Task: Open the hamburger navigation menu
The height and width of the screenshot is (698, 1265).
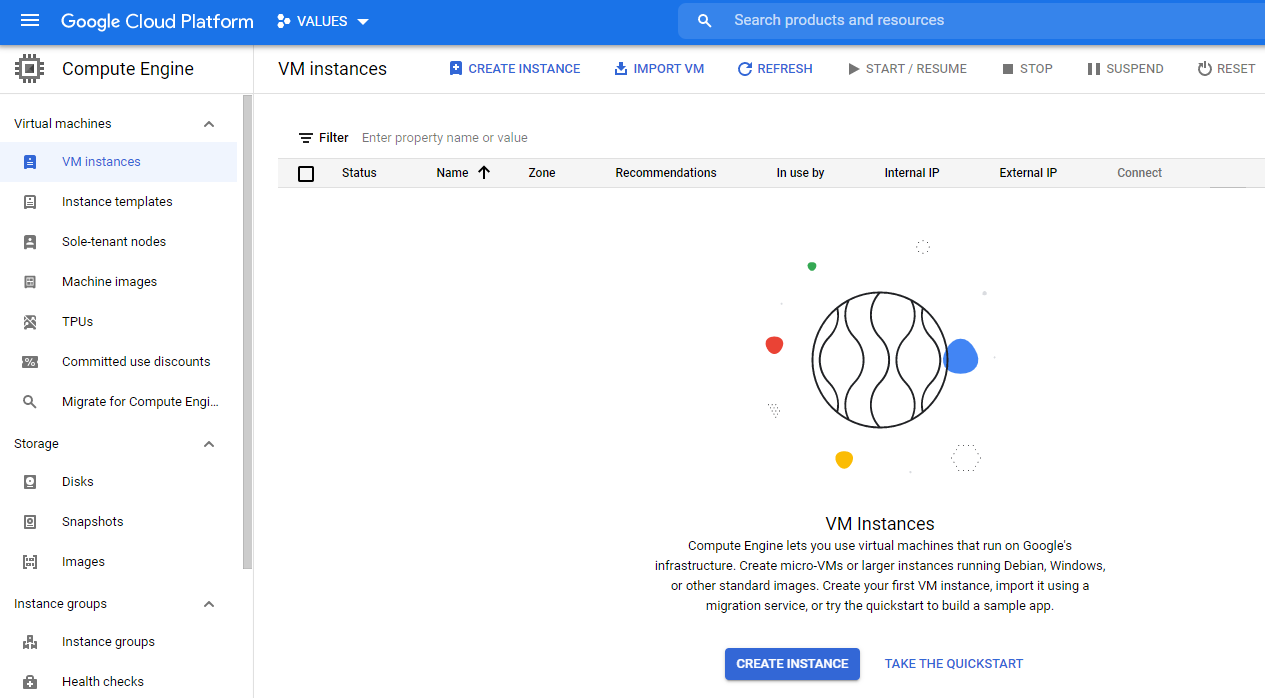Action: click(x=30, y=21)
